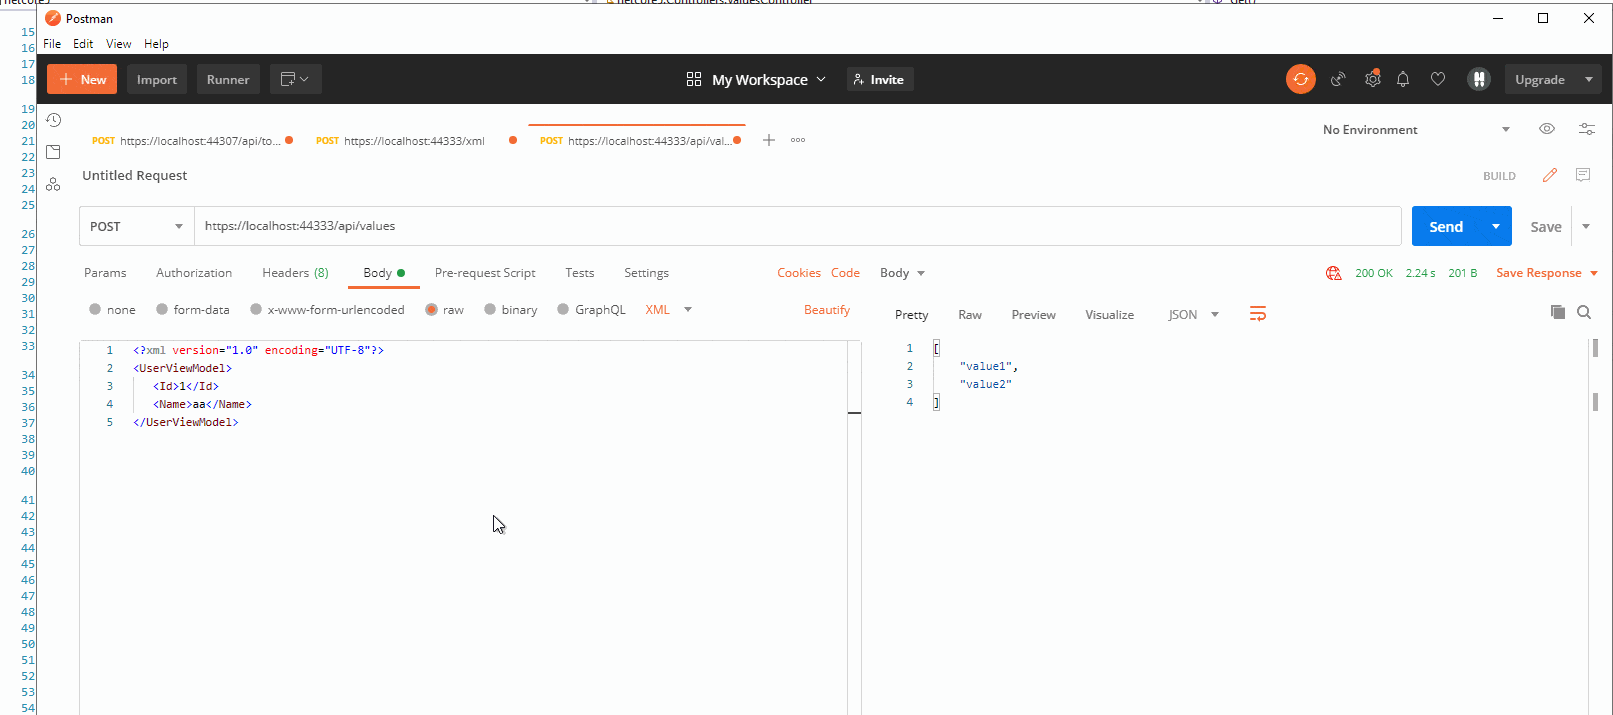Click the environment quick look eye icon
1613x715 pixels.
tap(1547, 129)
